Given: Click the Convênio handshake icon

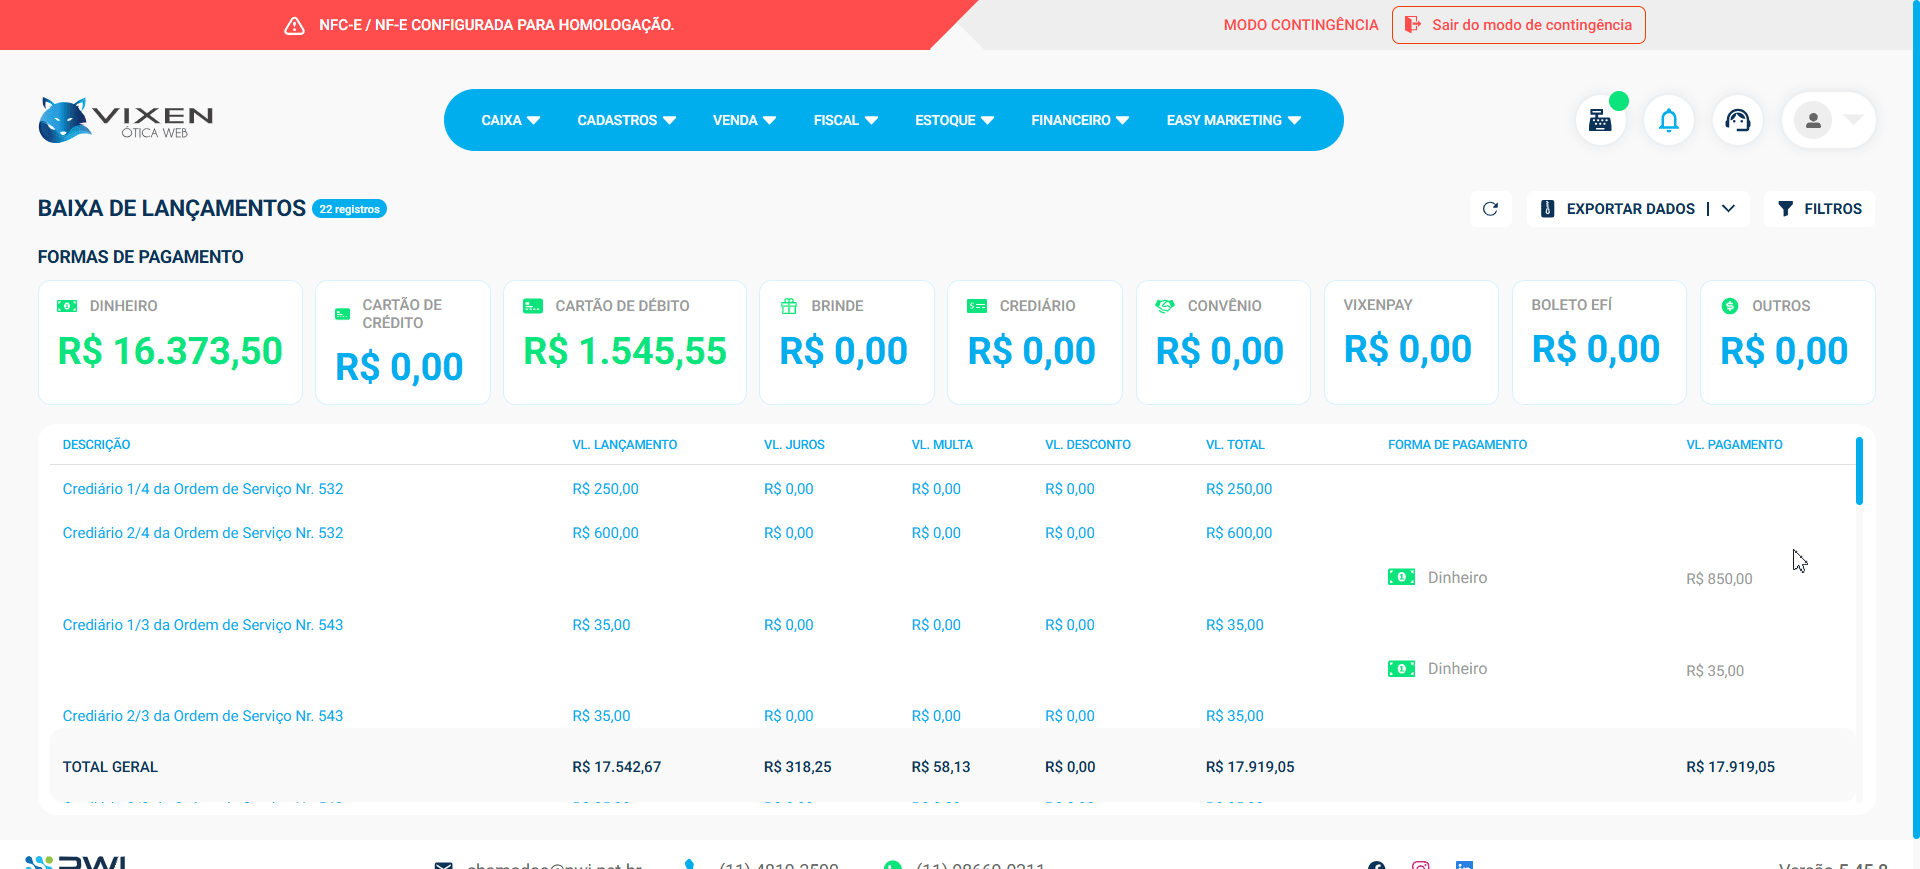Looking at the screenshot, I should [x=1165, y=306].
